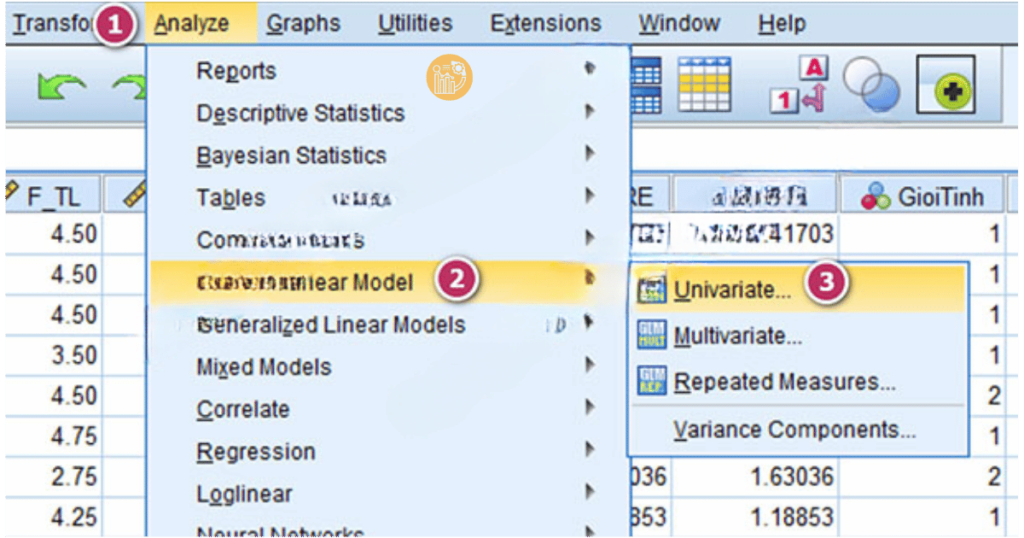Choose Variance Components option
The width and height of the screenshot is (1024, 538).
point(794,430)
